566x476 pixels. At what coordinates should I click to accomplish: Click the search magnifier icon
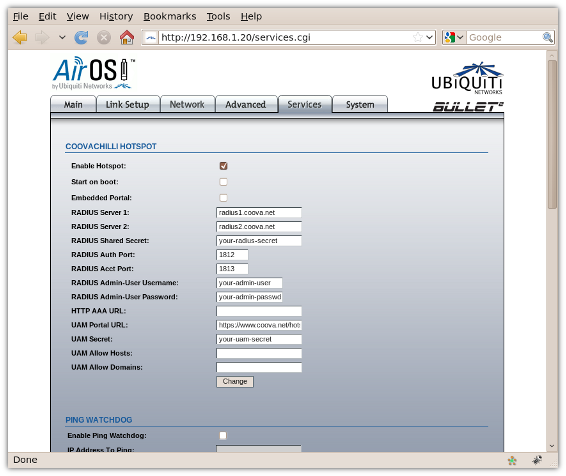547,37
